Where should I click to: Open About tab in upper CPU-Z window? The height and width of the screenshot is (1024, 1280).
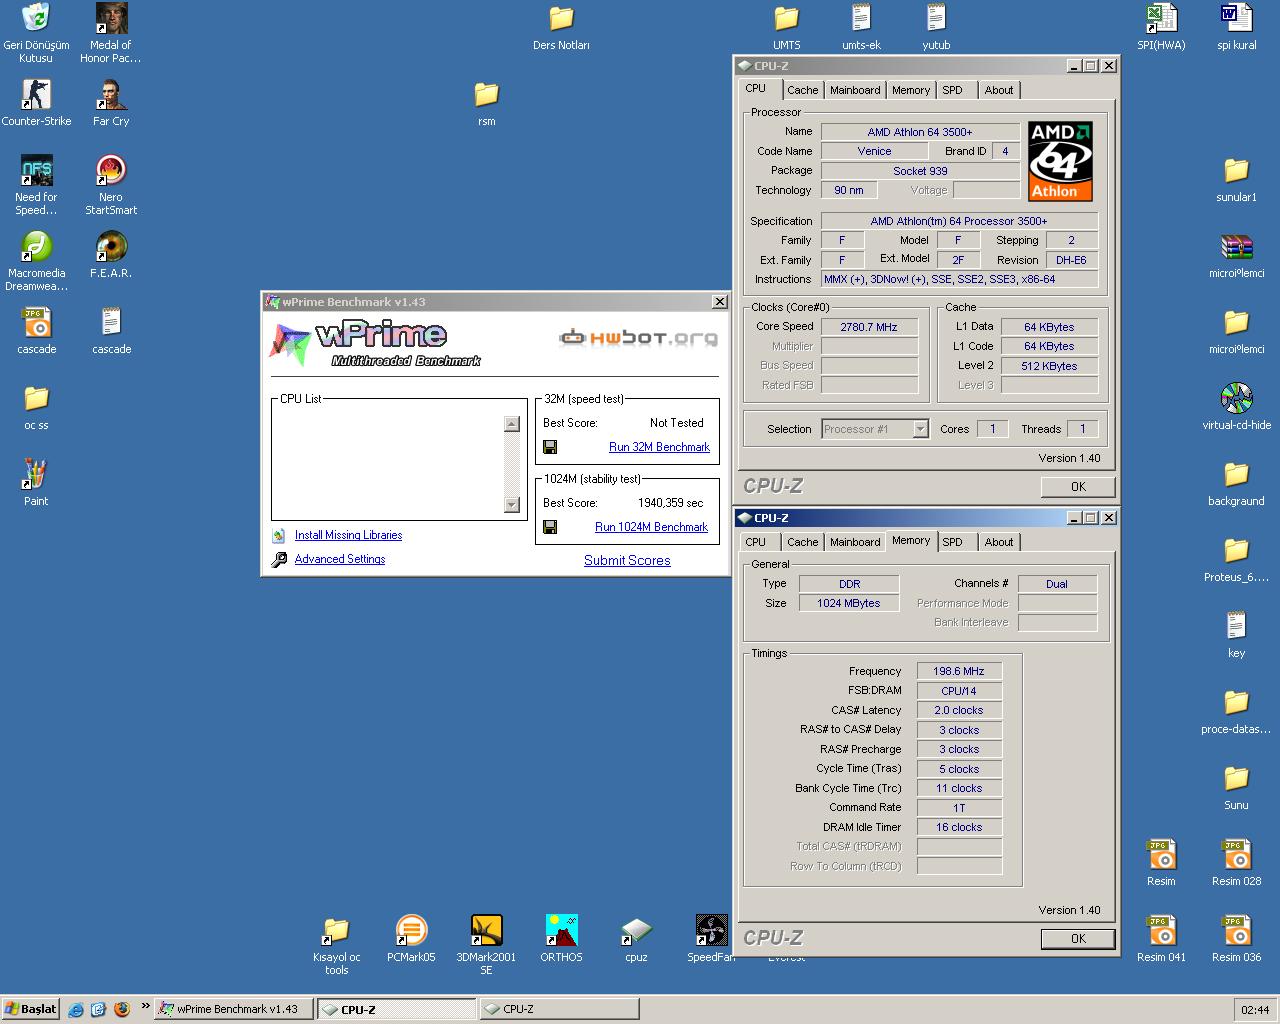pos(998,90)
